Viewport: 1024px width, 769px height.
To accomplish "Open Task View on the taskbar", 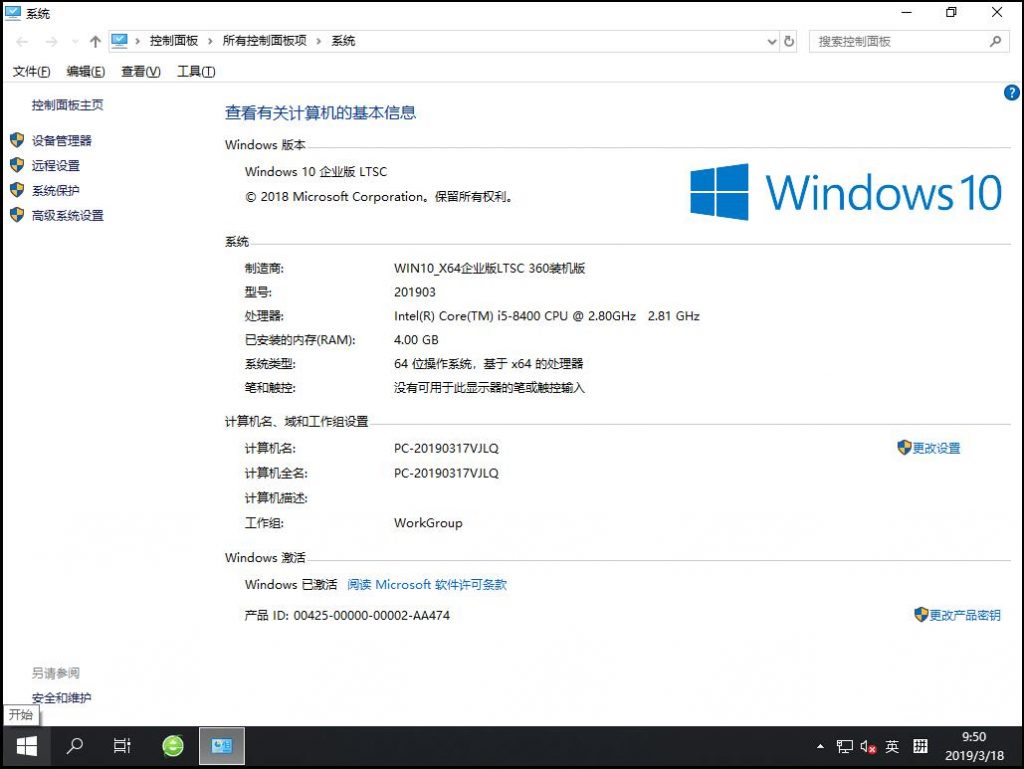I will coord(122,745).
